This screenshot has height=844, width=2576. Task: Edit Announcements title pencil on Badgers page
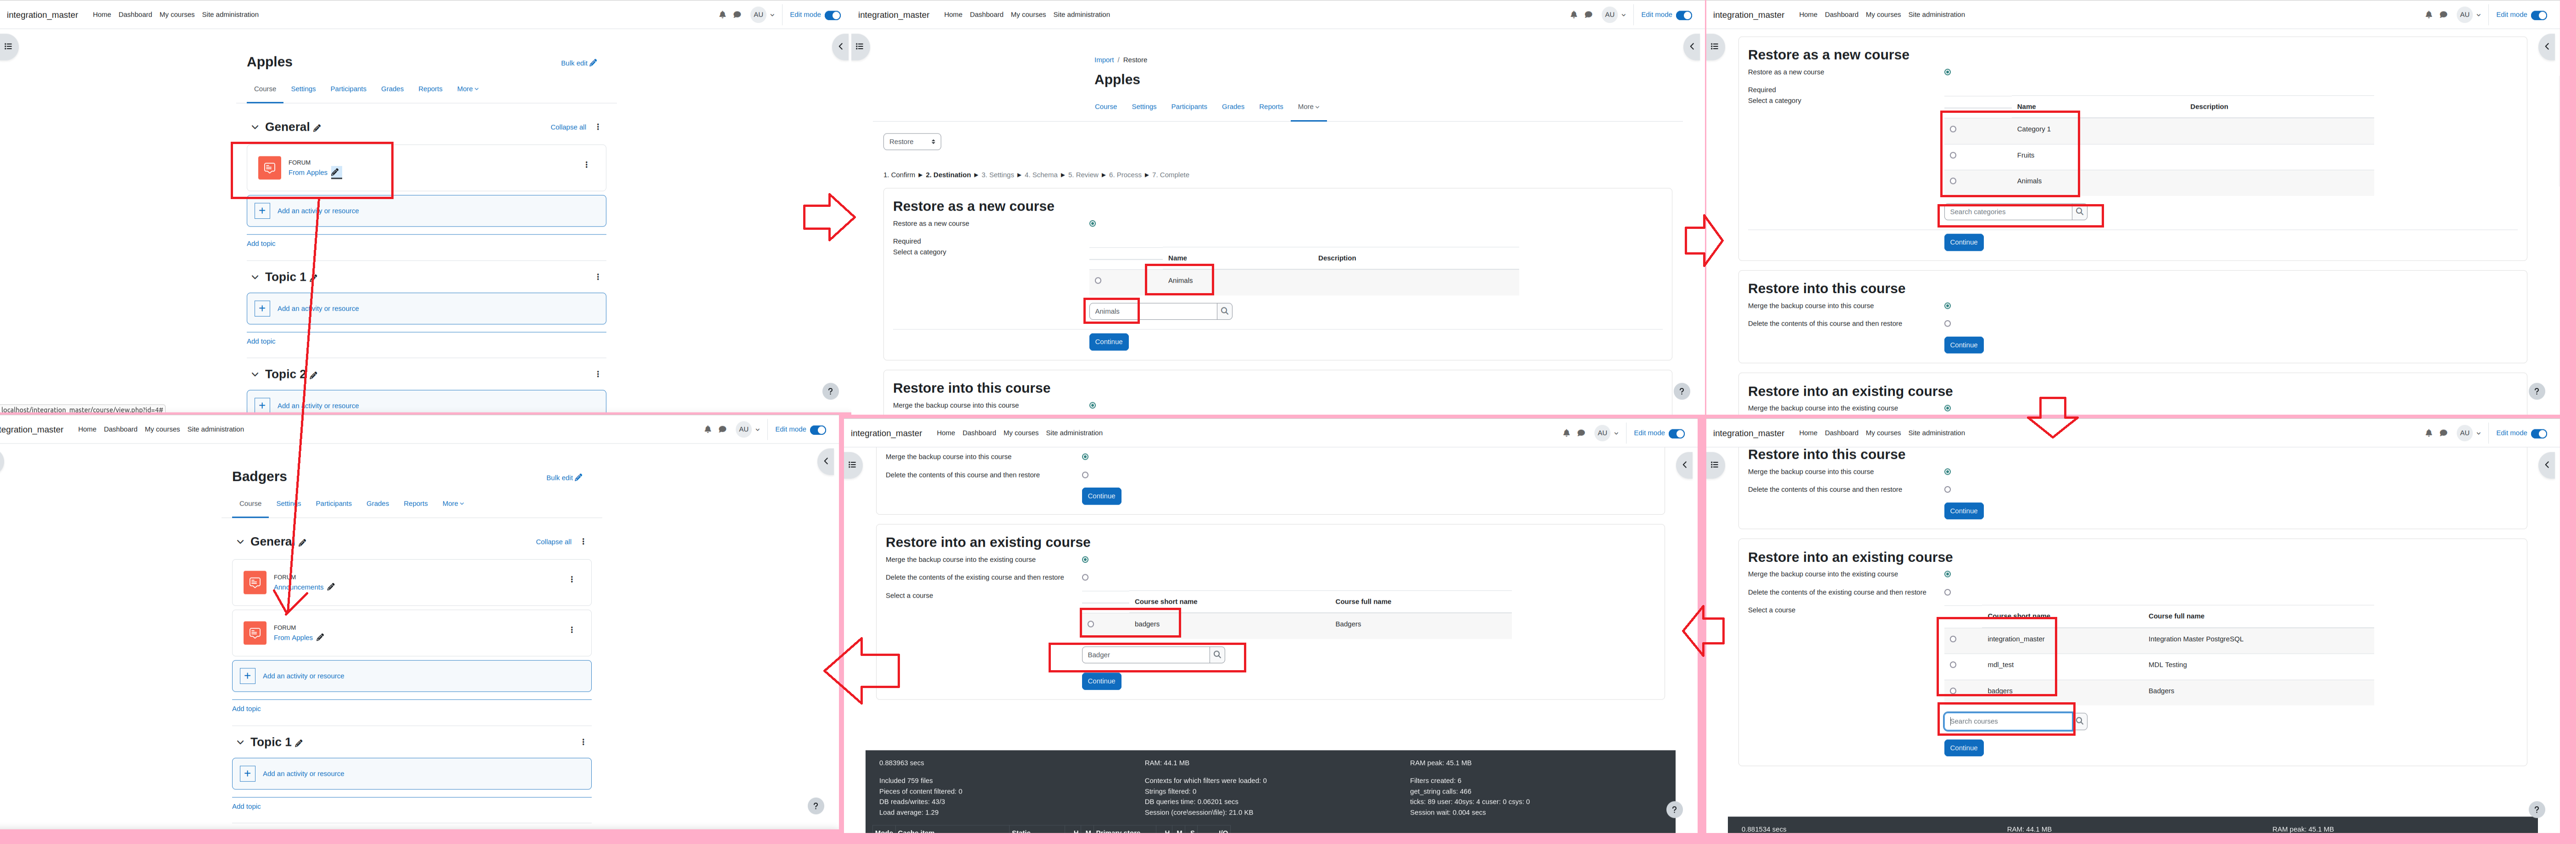[331, 588]
